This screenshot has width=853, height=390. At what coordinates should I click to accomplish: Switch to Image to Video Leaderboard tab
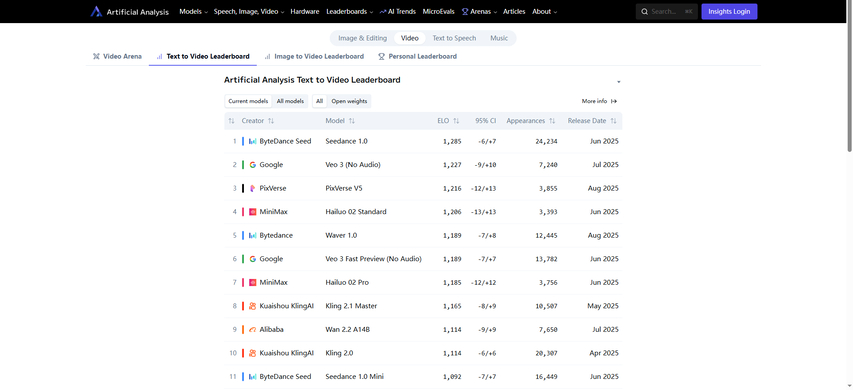coord(314,56)
